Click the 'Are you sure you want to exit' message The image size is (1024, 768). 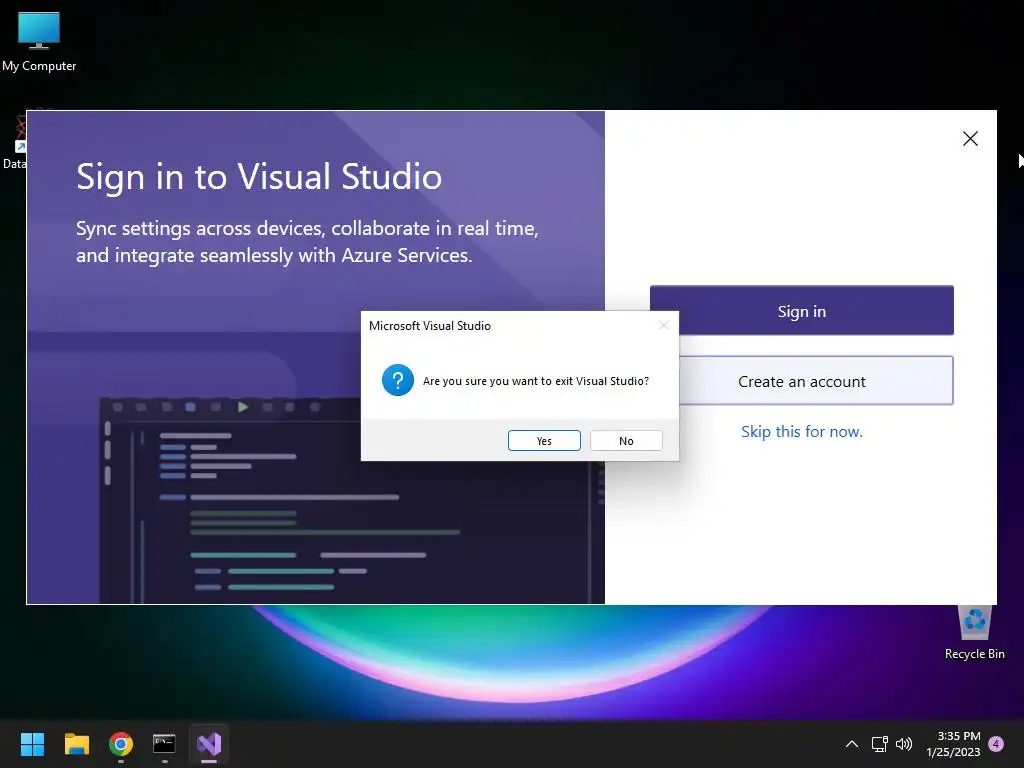click(536, 381)
